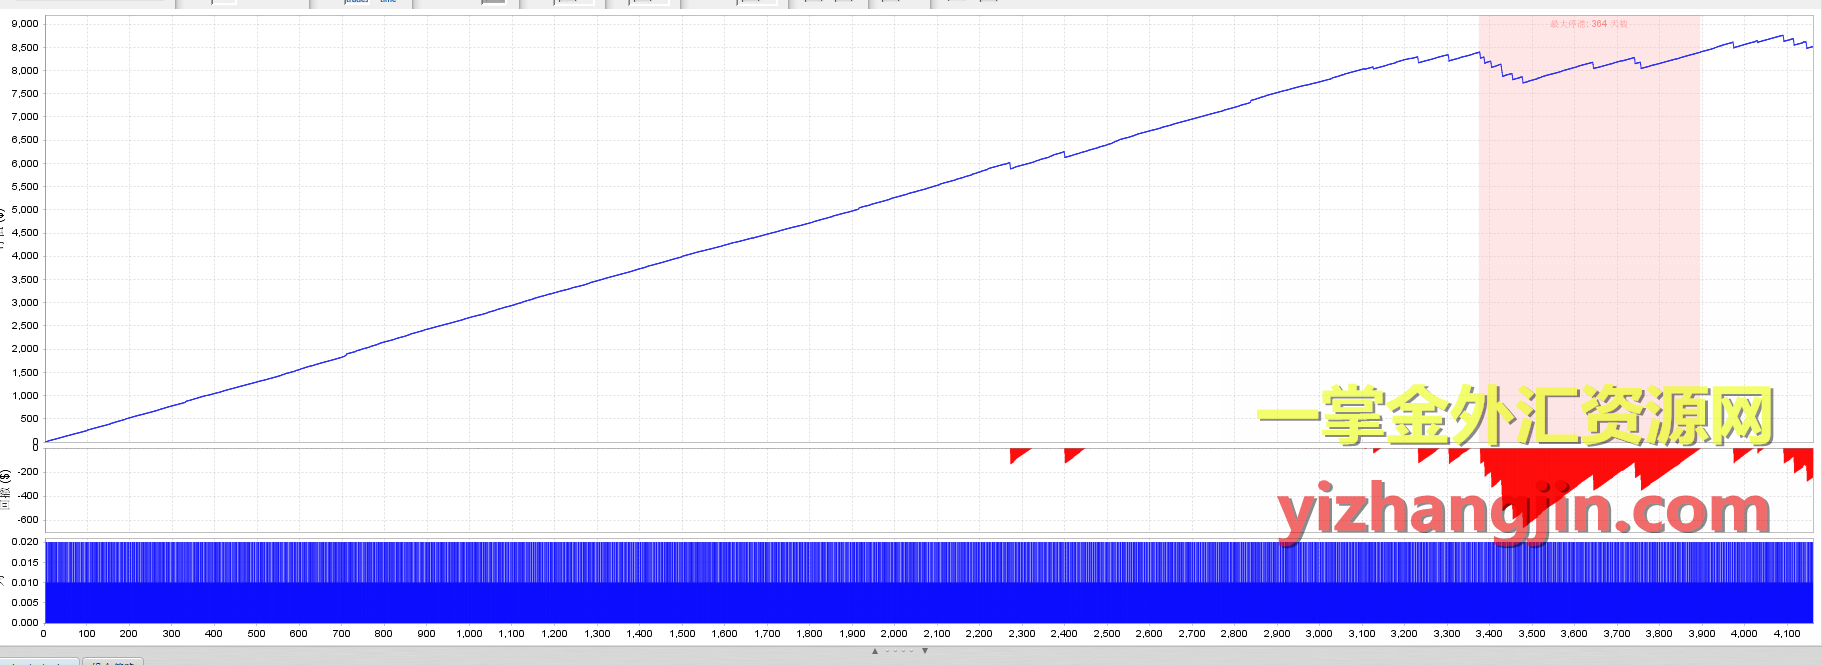1822x665 pixels.
Task: Click trade number 2,300 on bottom axis
Action: tap(1022, 633)
